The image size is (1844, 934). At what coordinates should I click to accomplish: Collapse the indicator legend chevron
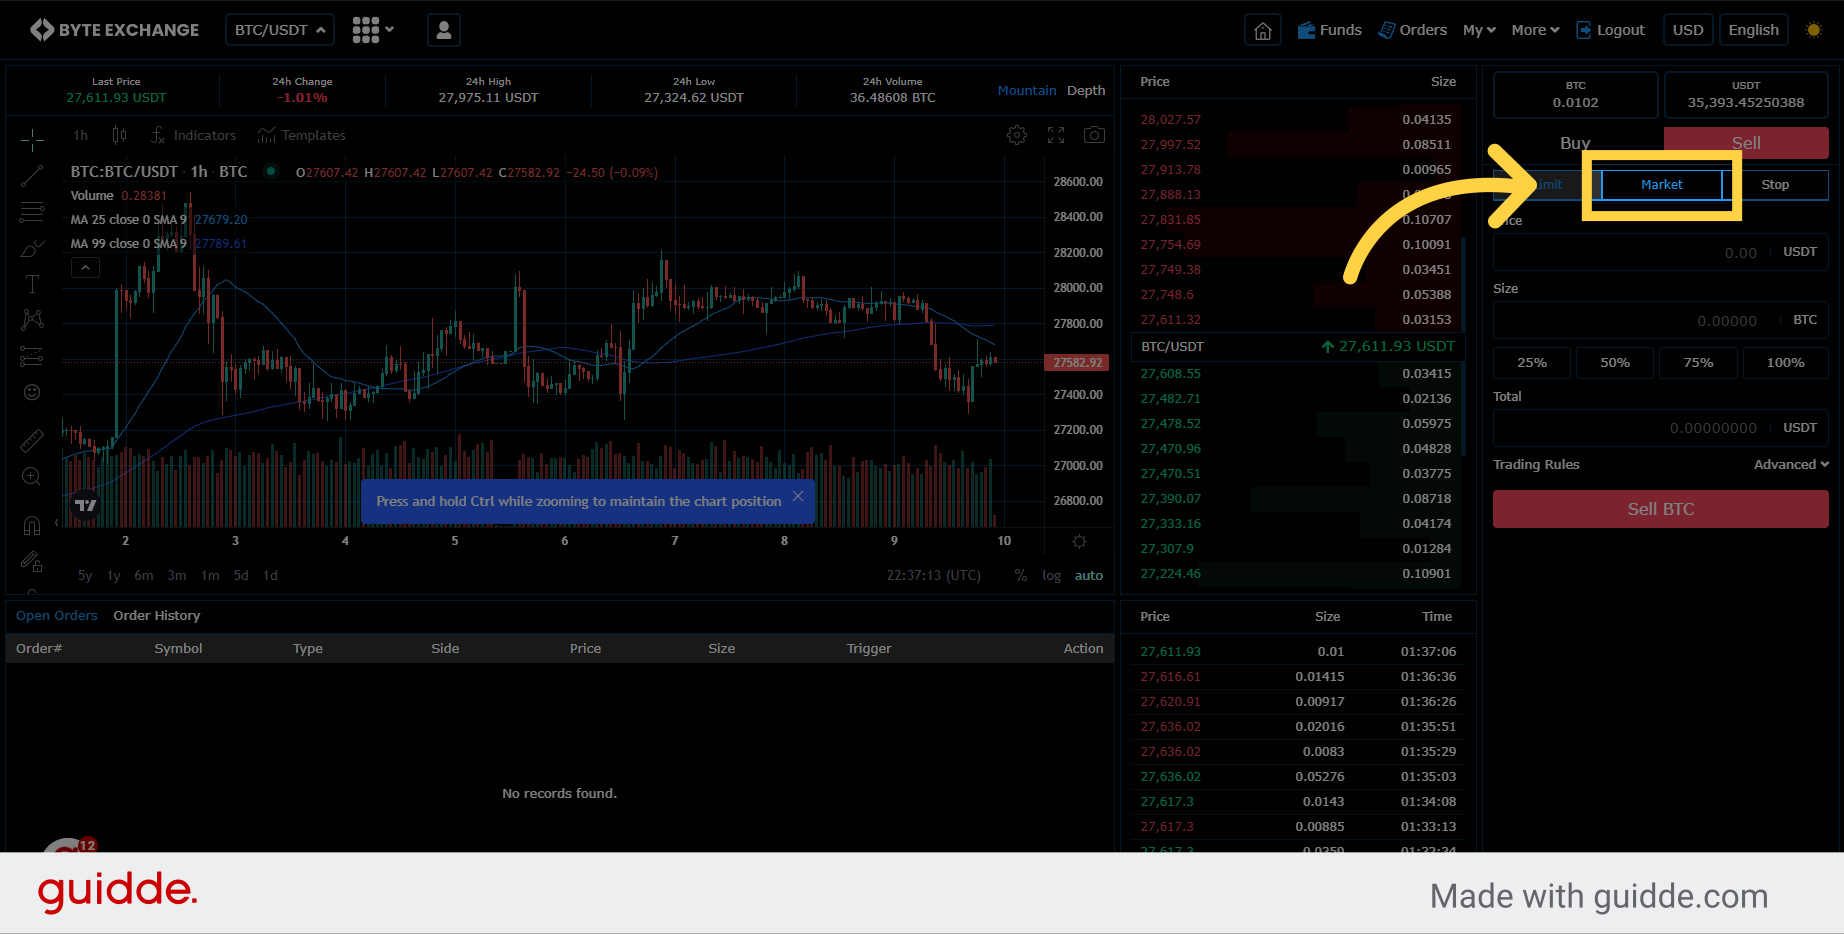(x=85, y=268)
